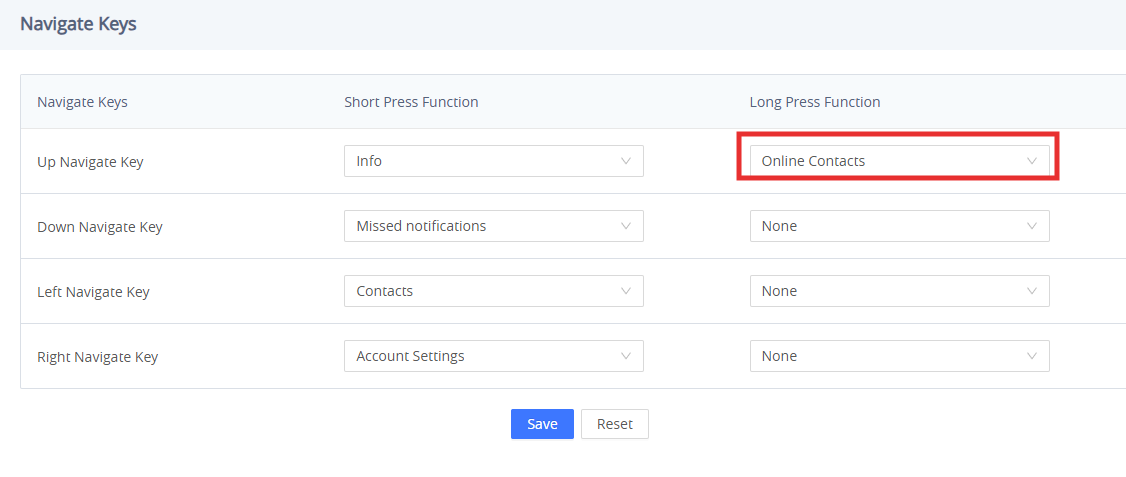The height and width of the screenshot is (477, 1126).
Task: Click the chevron in the Account Settings dropdown
Action: pos(625,356)
